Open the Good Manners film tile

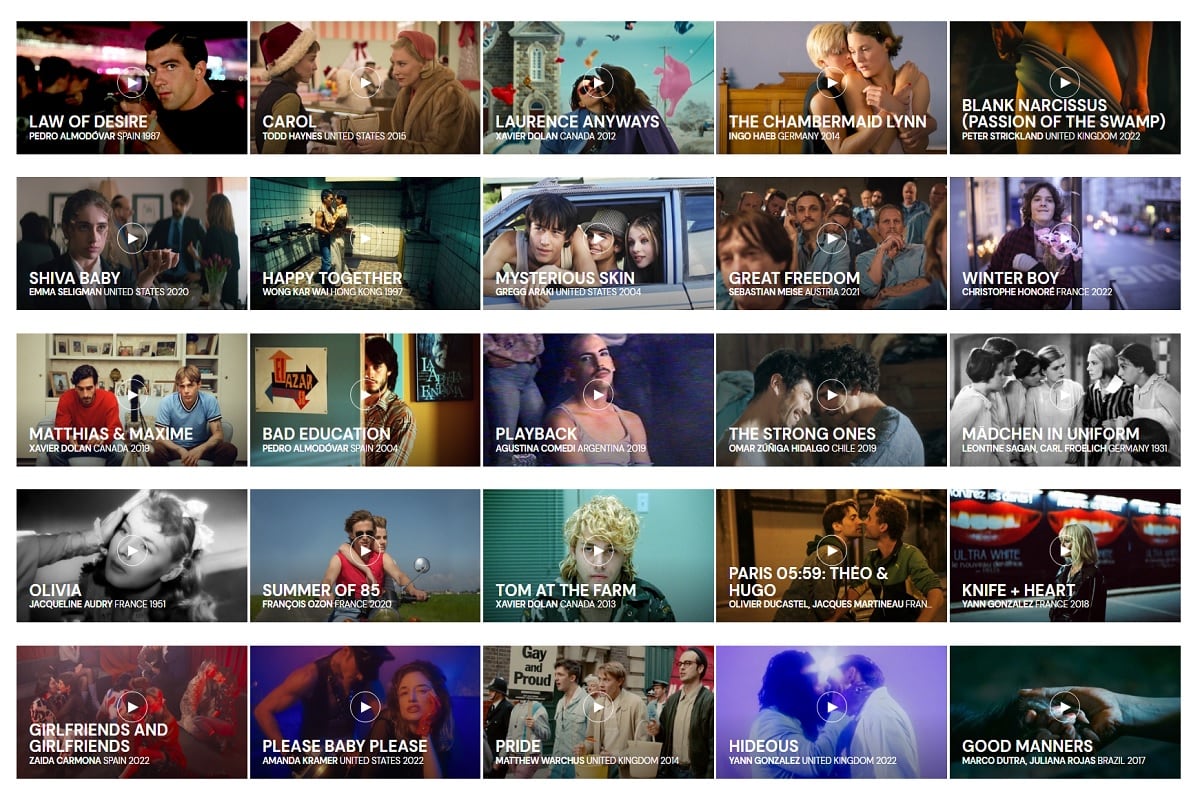pyautogui.click(x=1064, y=712)
